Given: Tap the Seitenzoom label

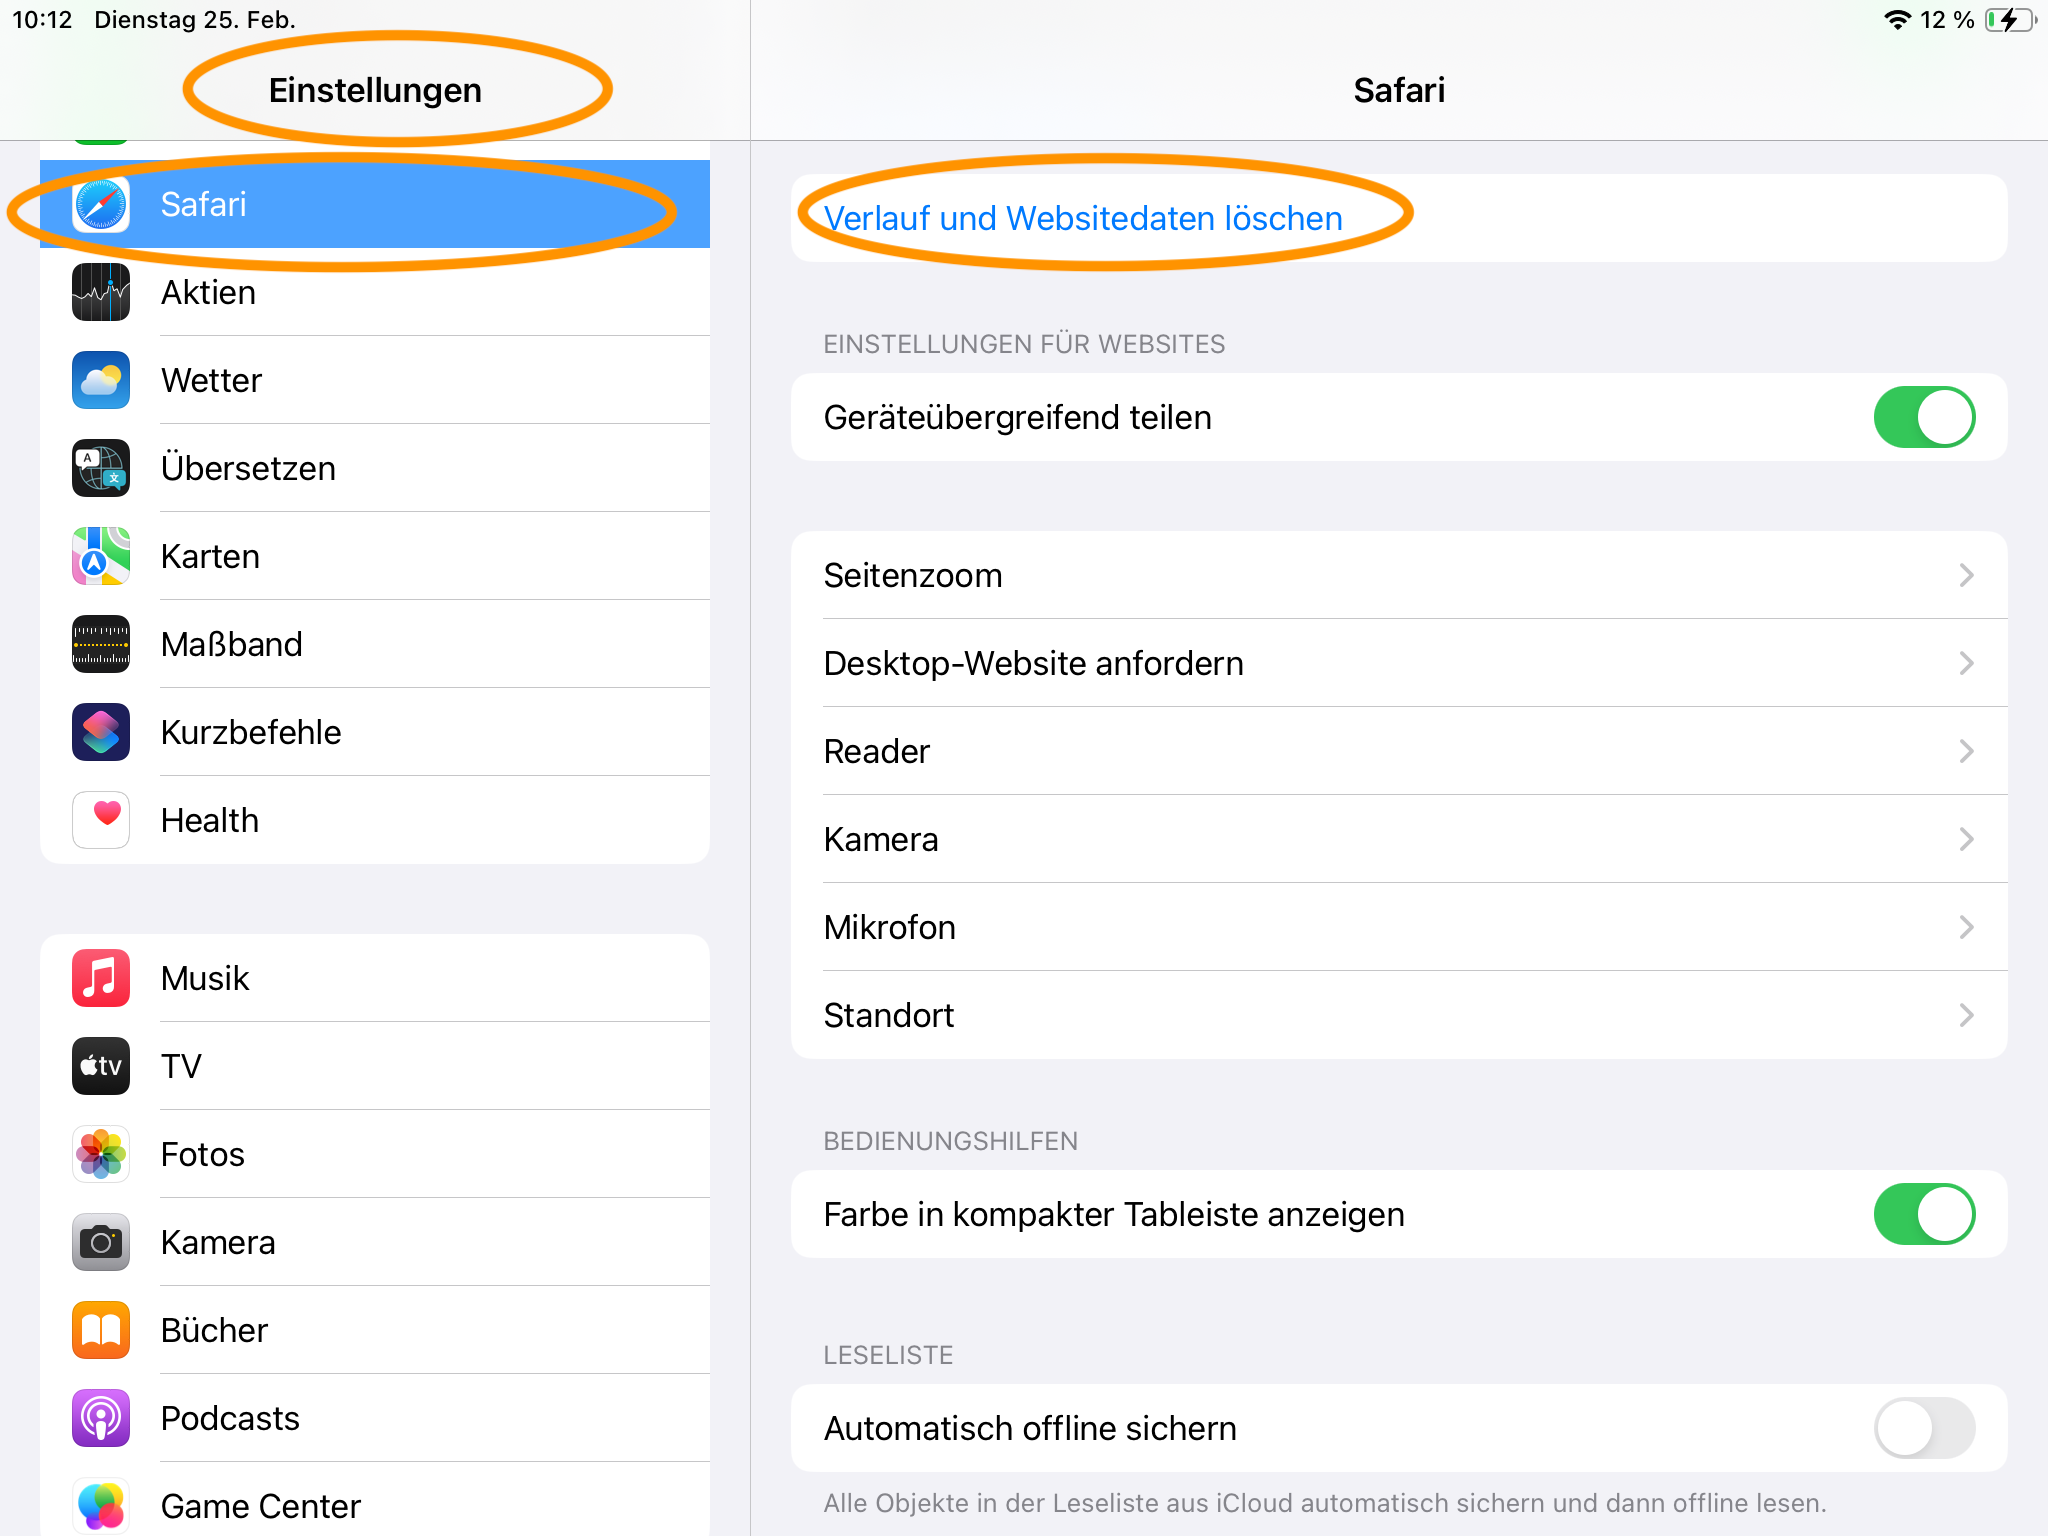Looking at the screenshot, I should coord(913,575).
